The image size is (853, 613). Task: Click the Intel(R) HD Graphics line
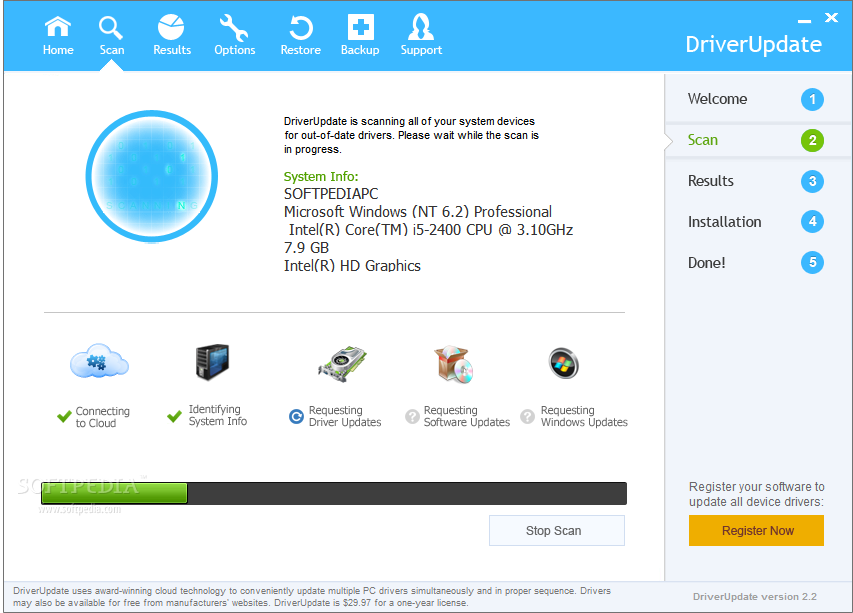pos(352,266)
